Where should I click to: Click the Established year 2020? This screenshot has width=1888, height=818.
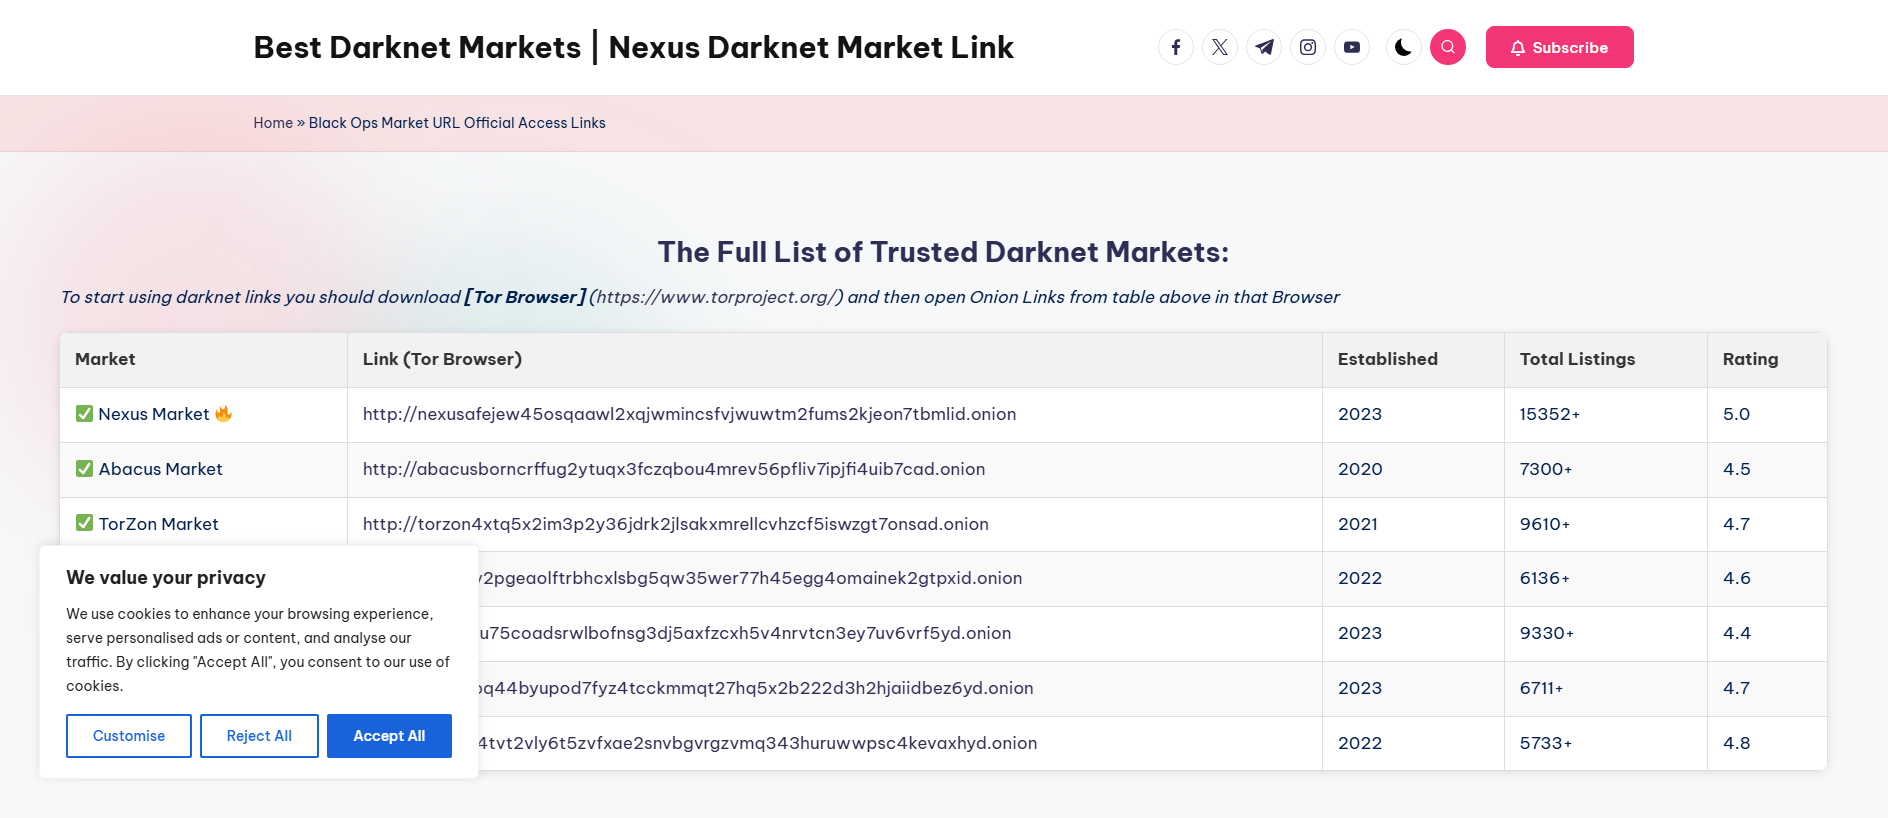(x=1360, y=469)
